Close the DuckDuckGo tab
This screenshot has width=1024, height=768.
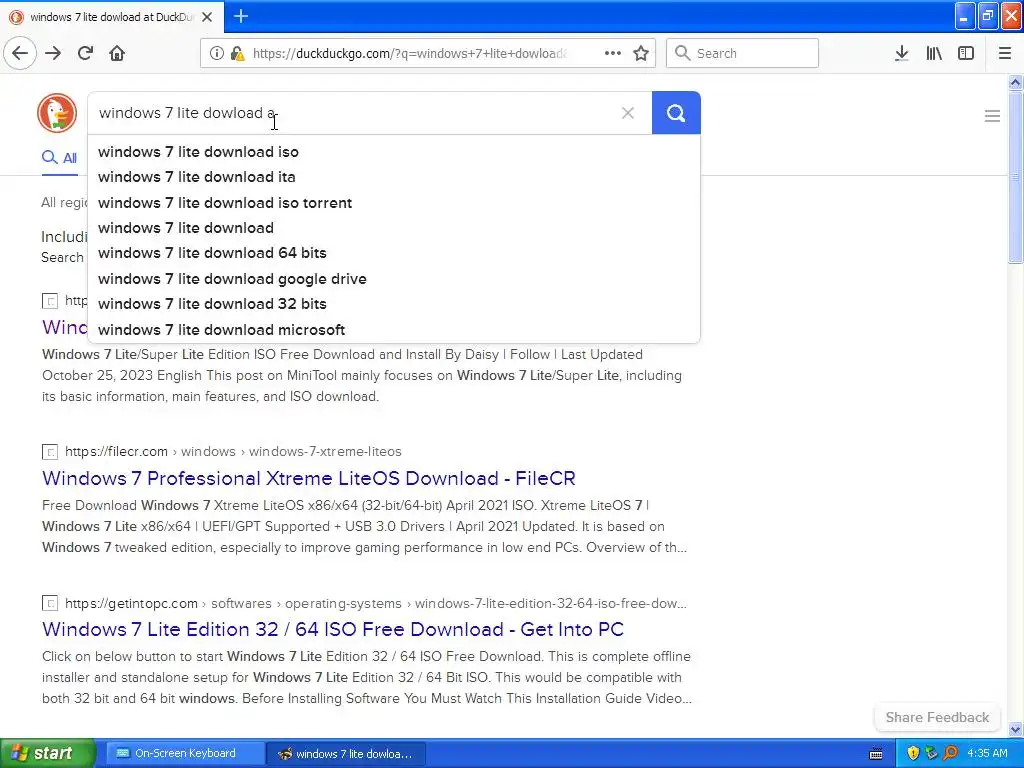click(207, 17)
